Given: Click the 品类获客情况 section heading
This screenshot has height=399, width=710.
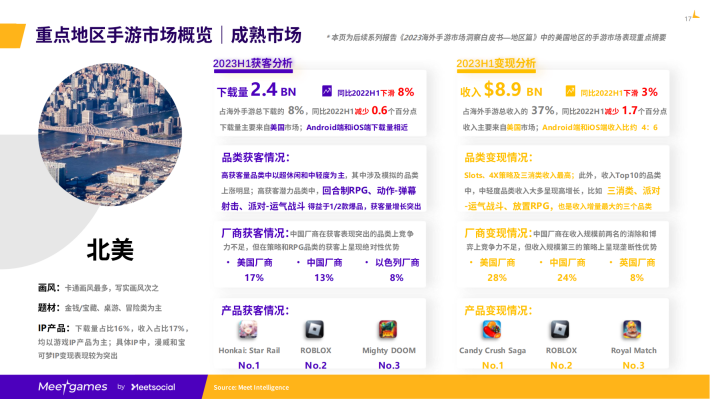Looking at the screenshot, I should pos(255,158).
